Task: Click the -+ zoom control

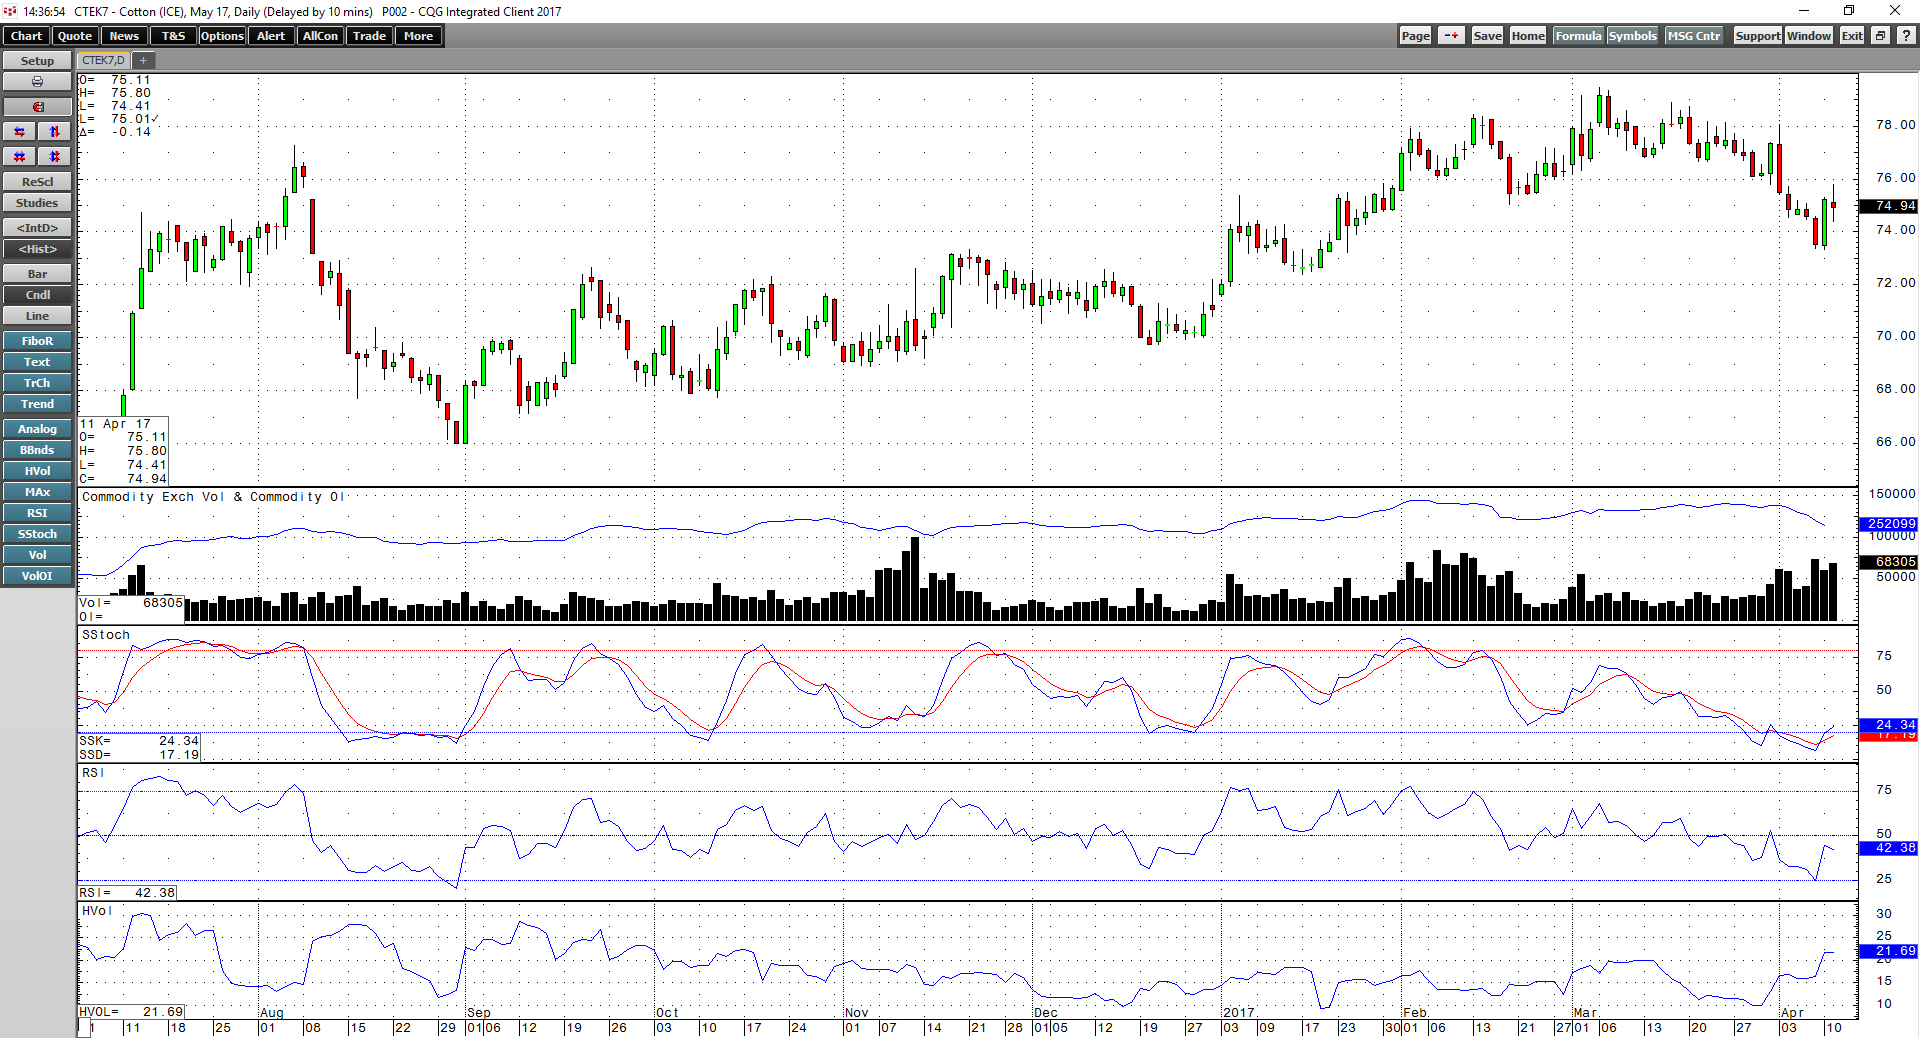Action: tap(1451, 35)
